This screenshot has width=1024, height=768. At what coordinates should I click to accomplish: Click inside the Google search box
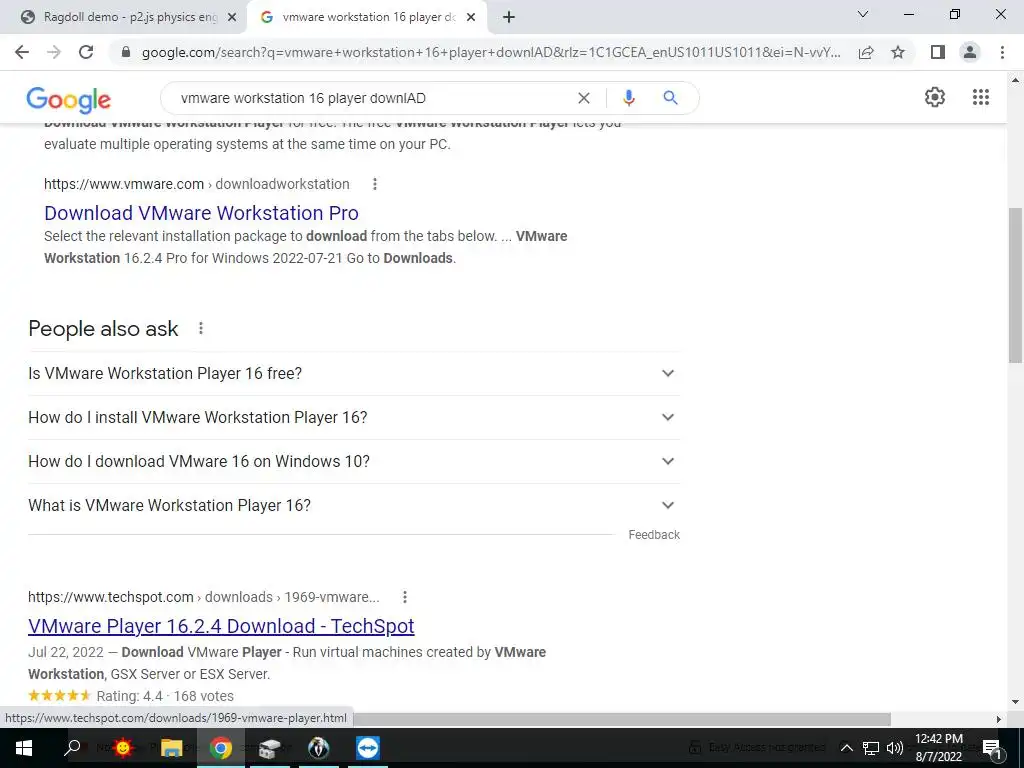click(372, 98)
